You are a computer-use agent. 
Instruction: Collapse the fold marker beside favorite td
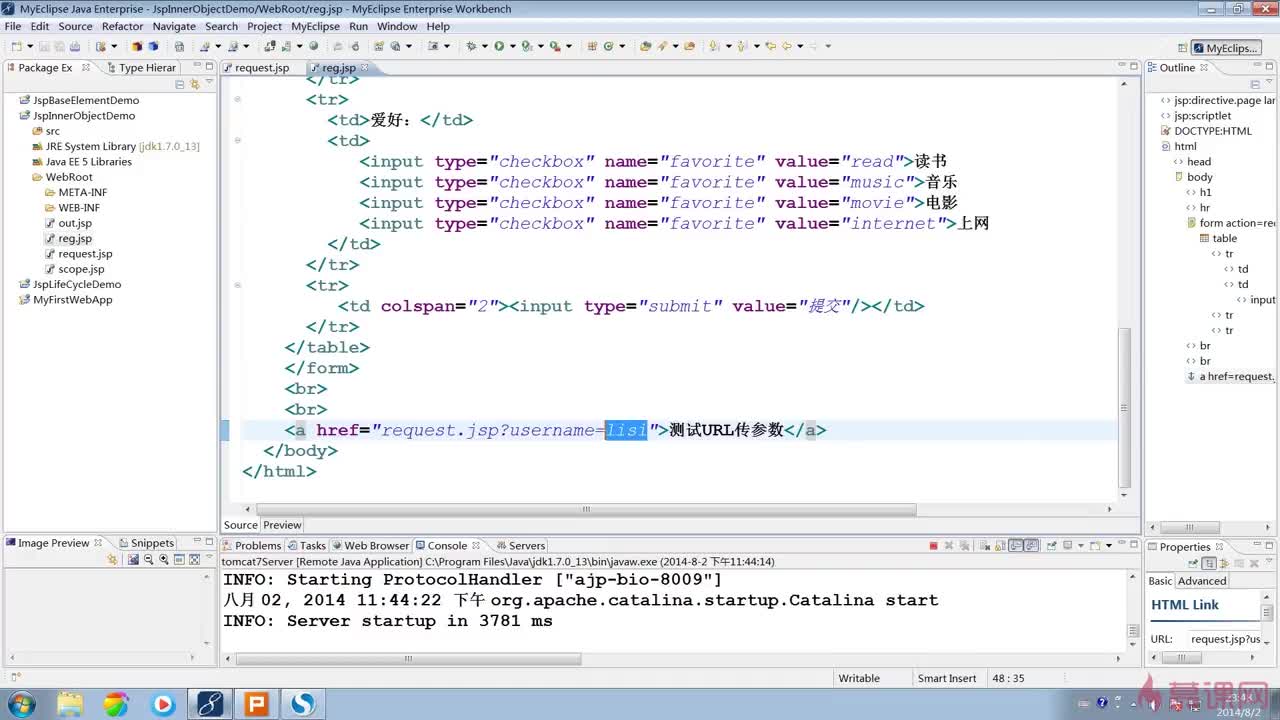(237, 140)
